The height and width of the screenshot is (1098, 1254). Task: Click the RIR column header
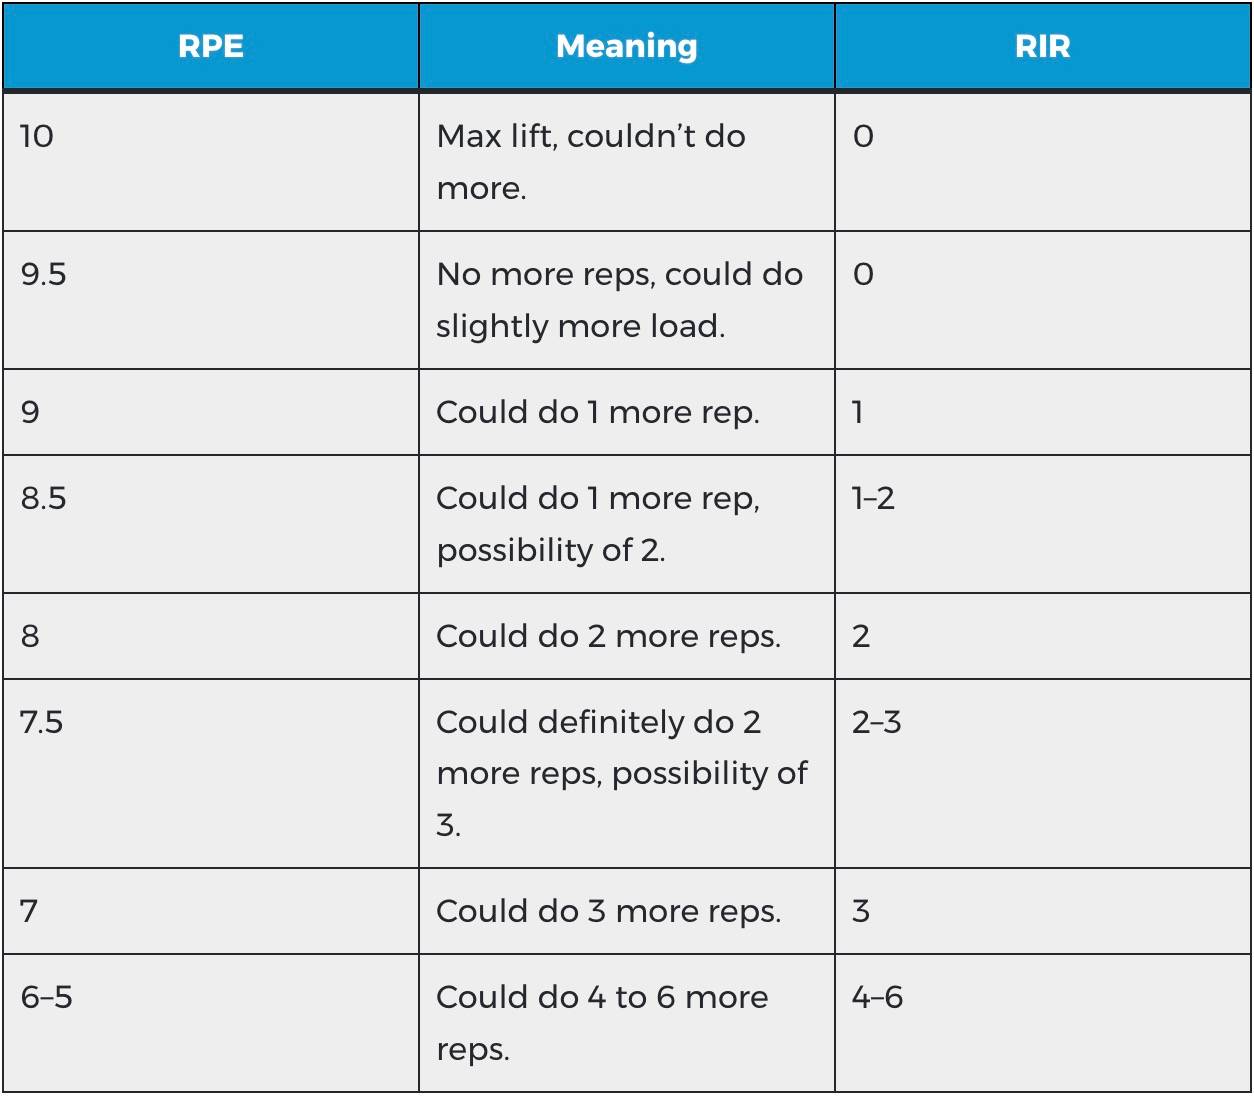tap(1042, 47)
